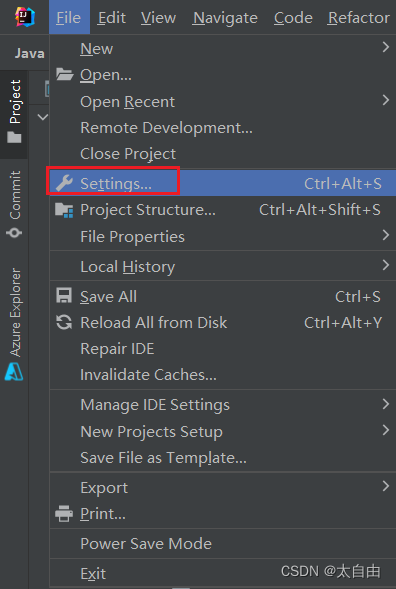Collapse the project tree chevron
The height and width of the screenshot is (589, 396).
(43, 117)
